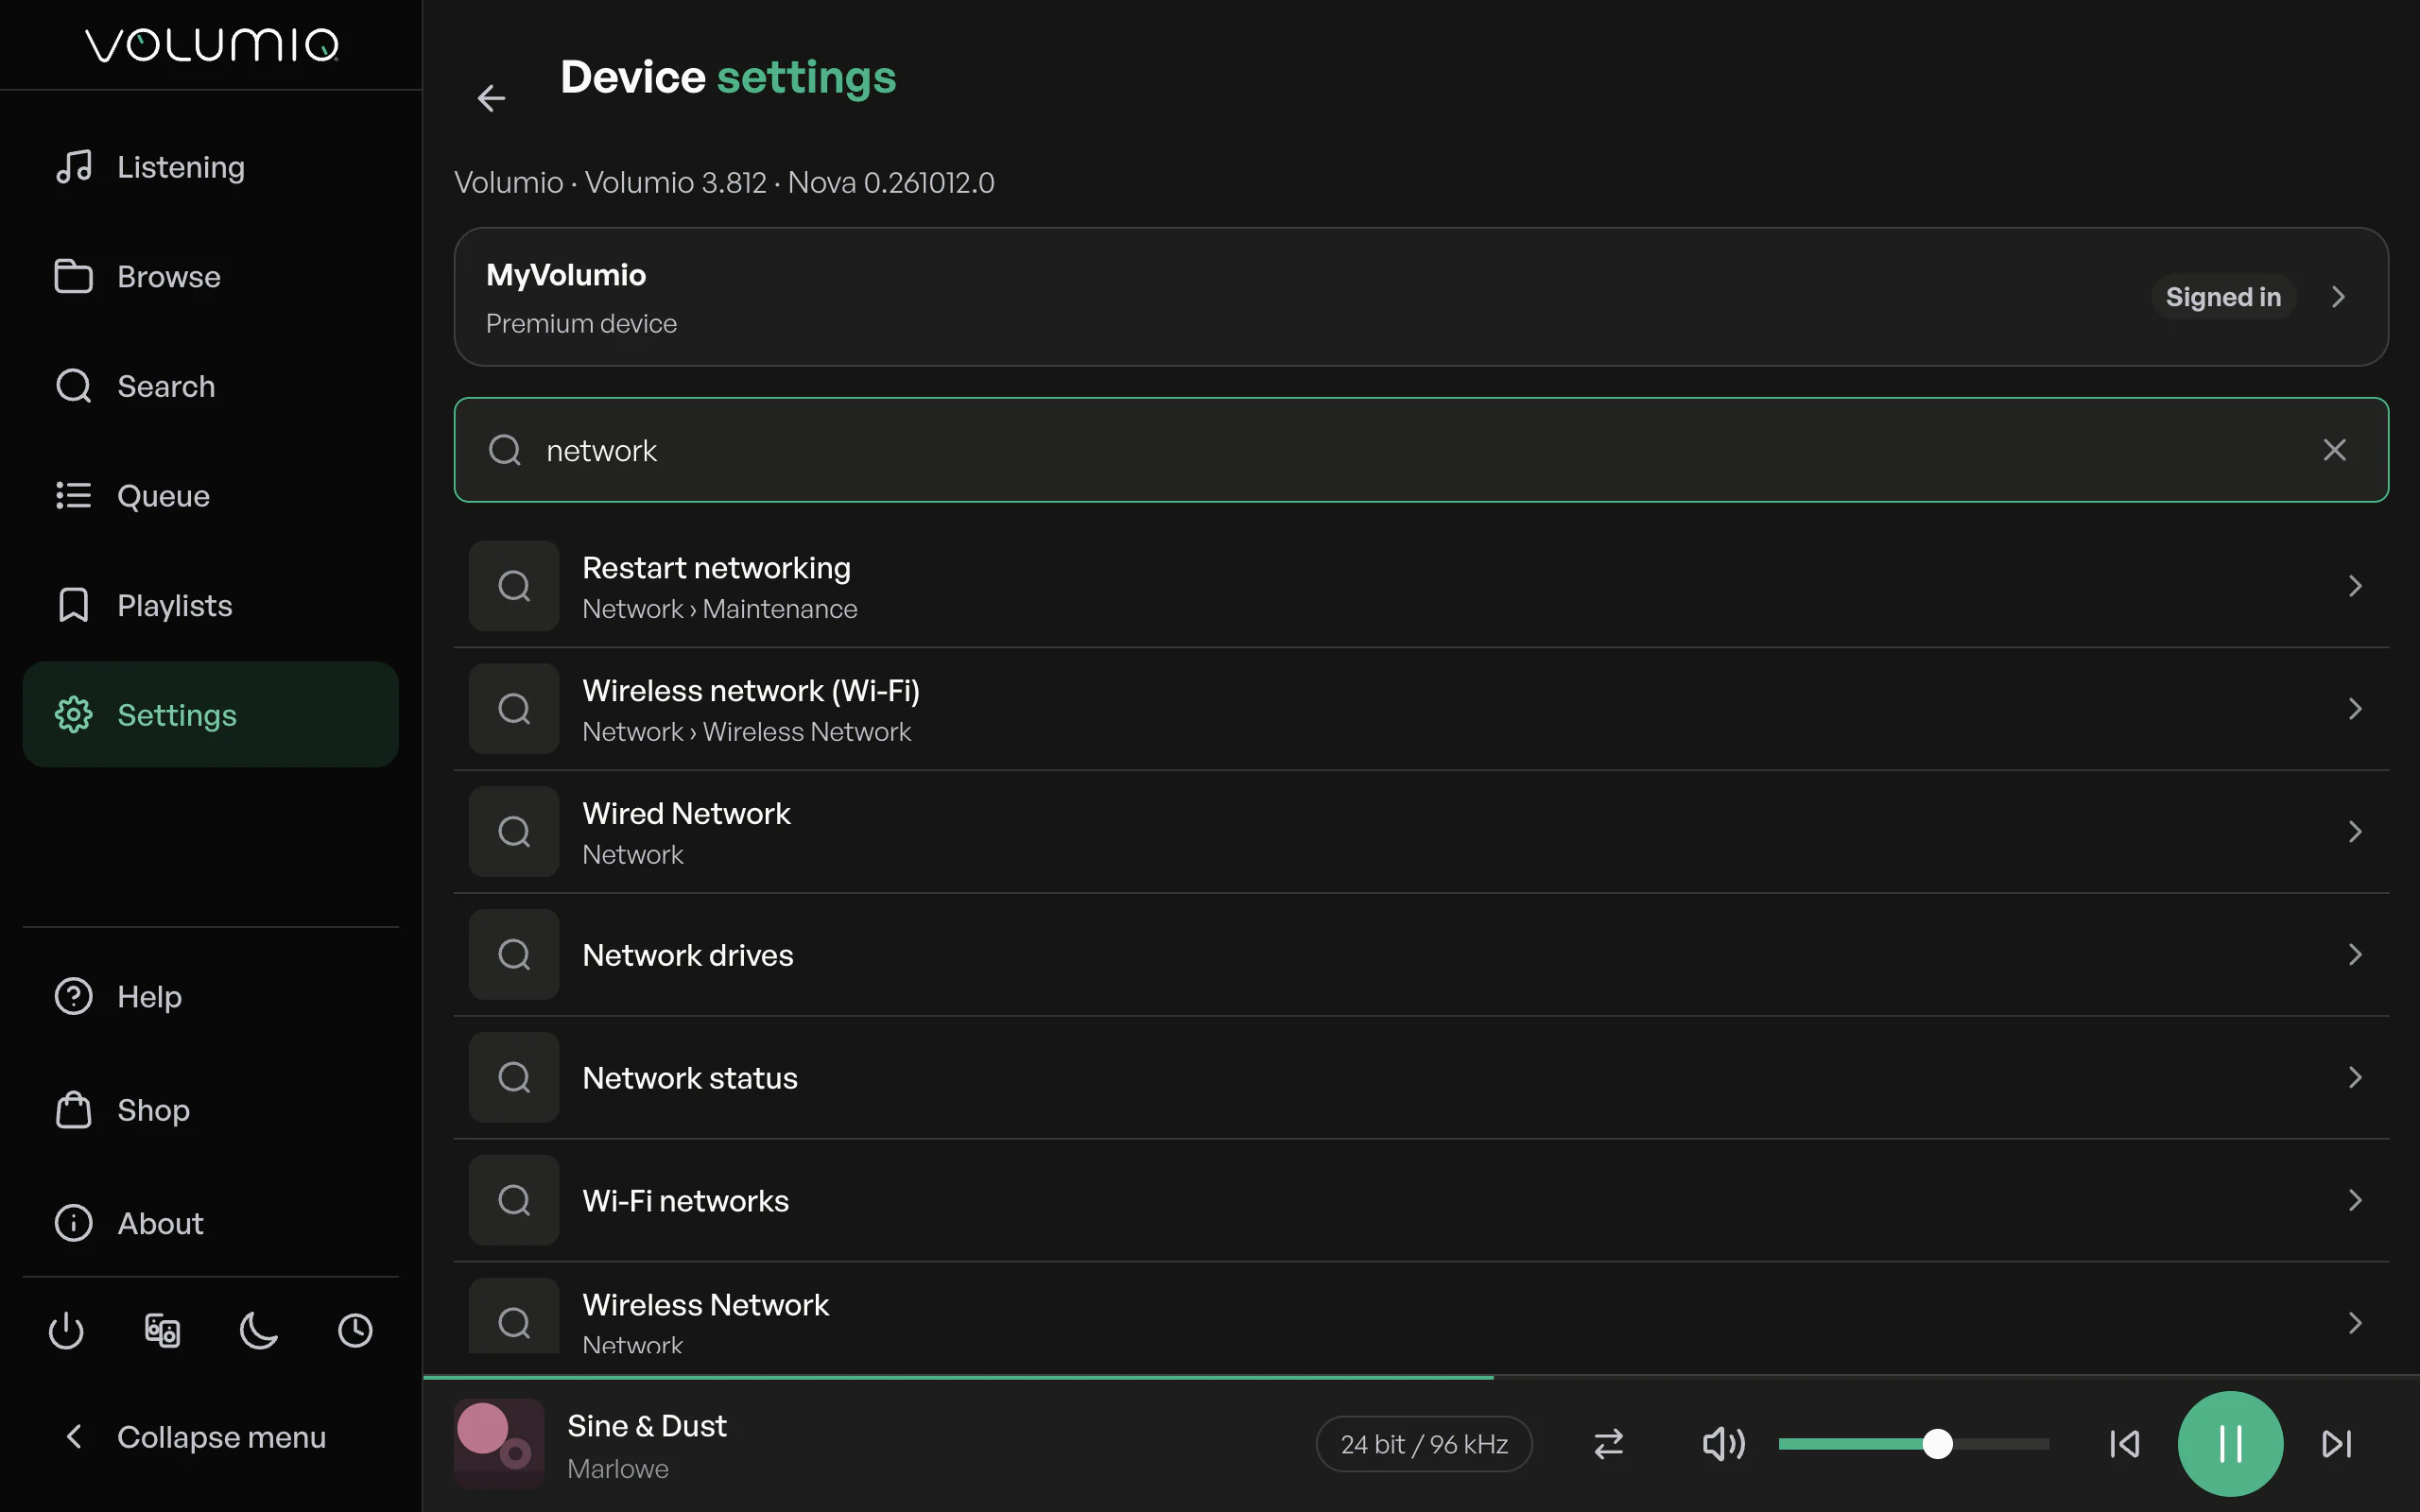Click the Sine & Dust album art

click(499, 1443)
